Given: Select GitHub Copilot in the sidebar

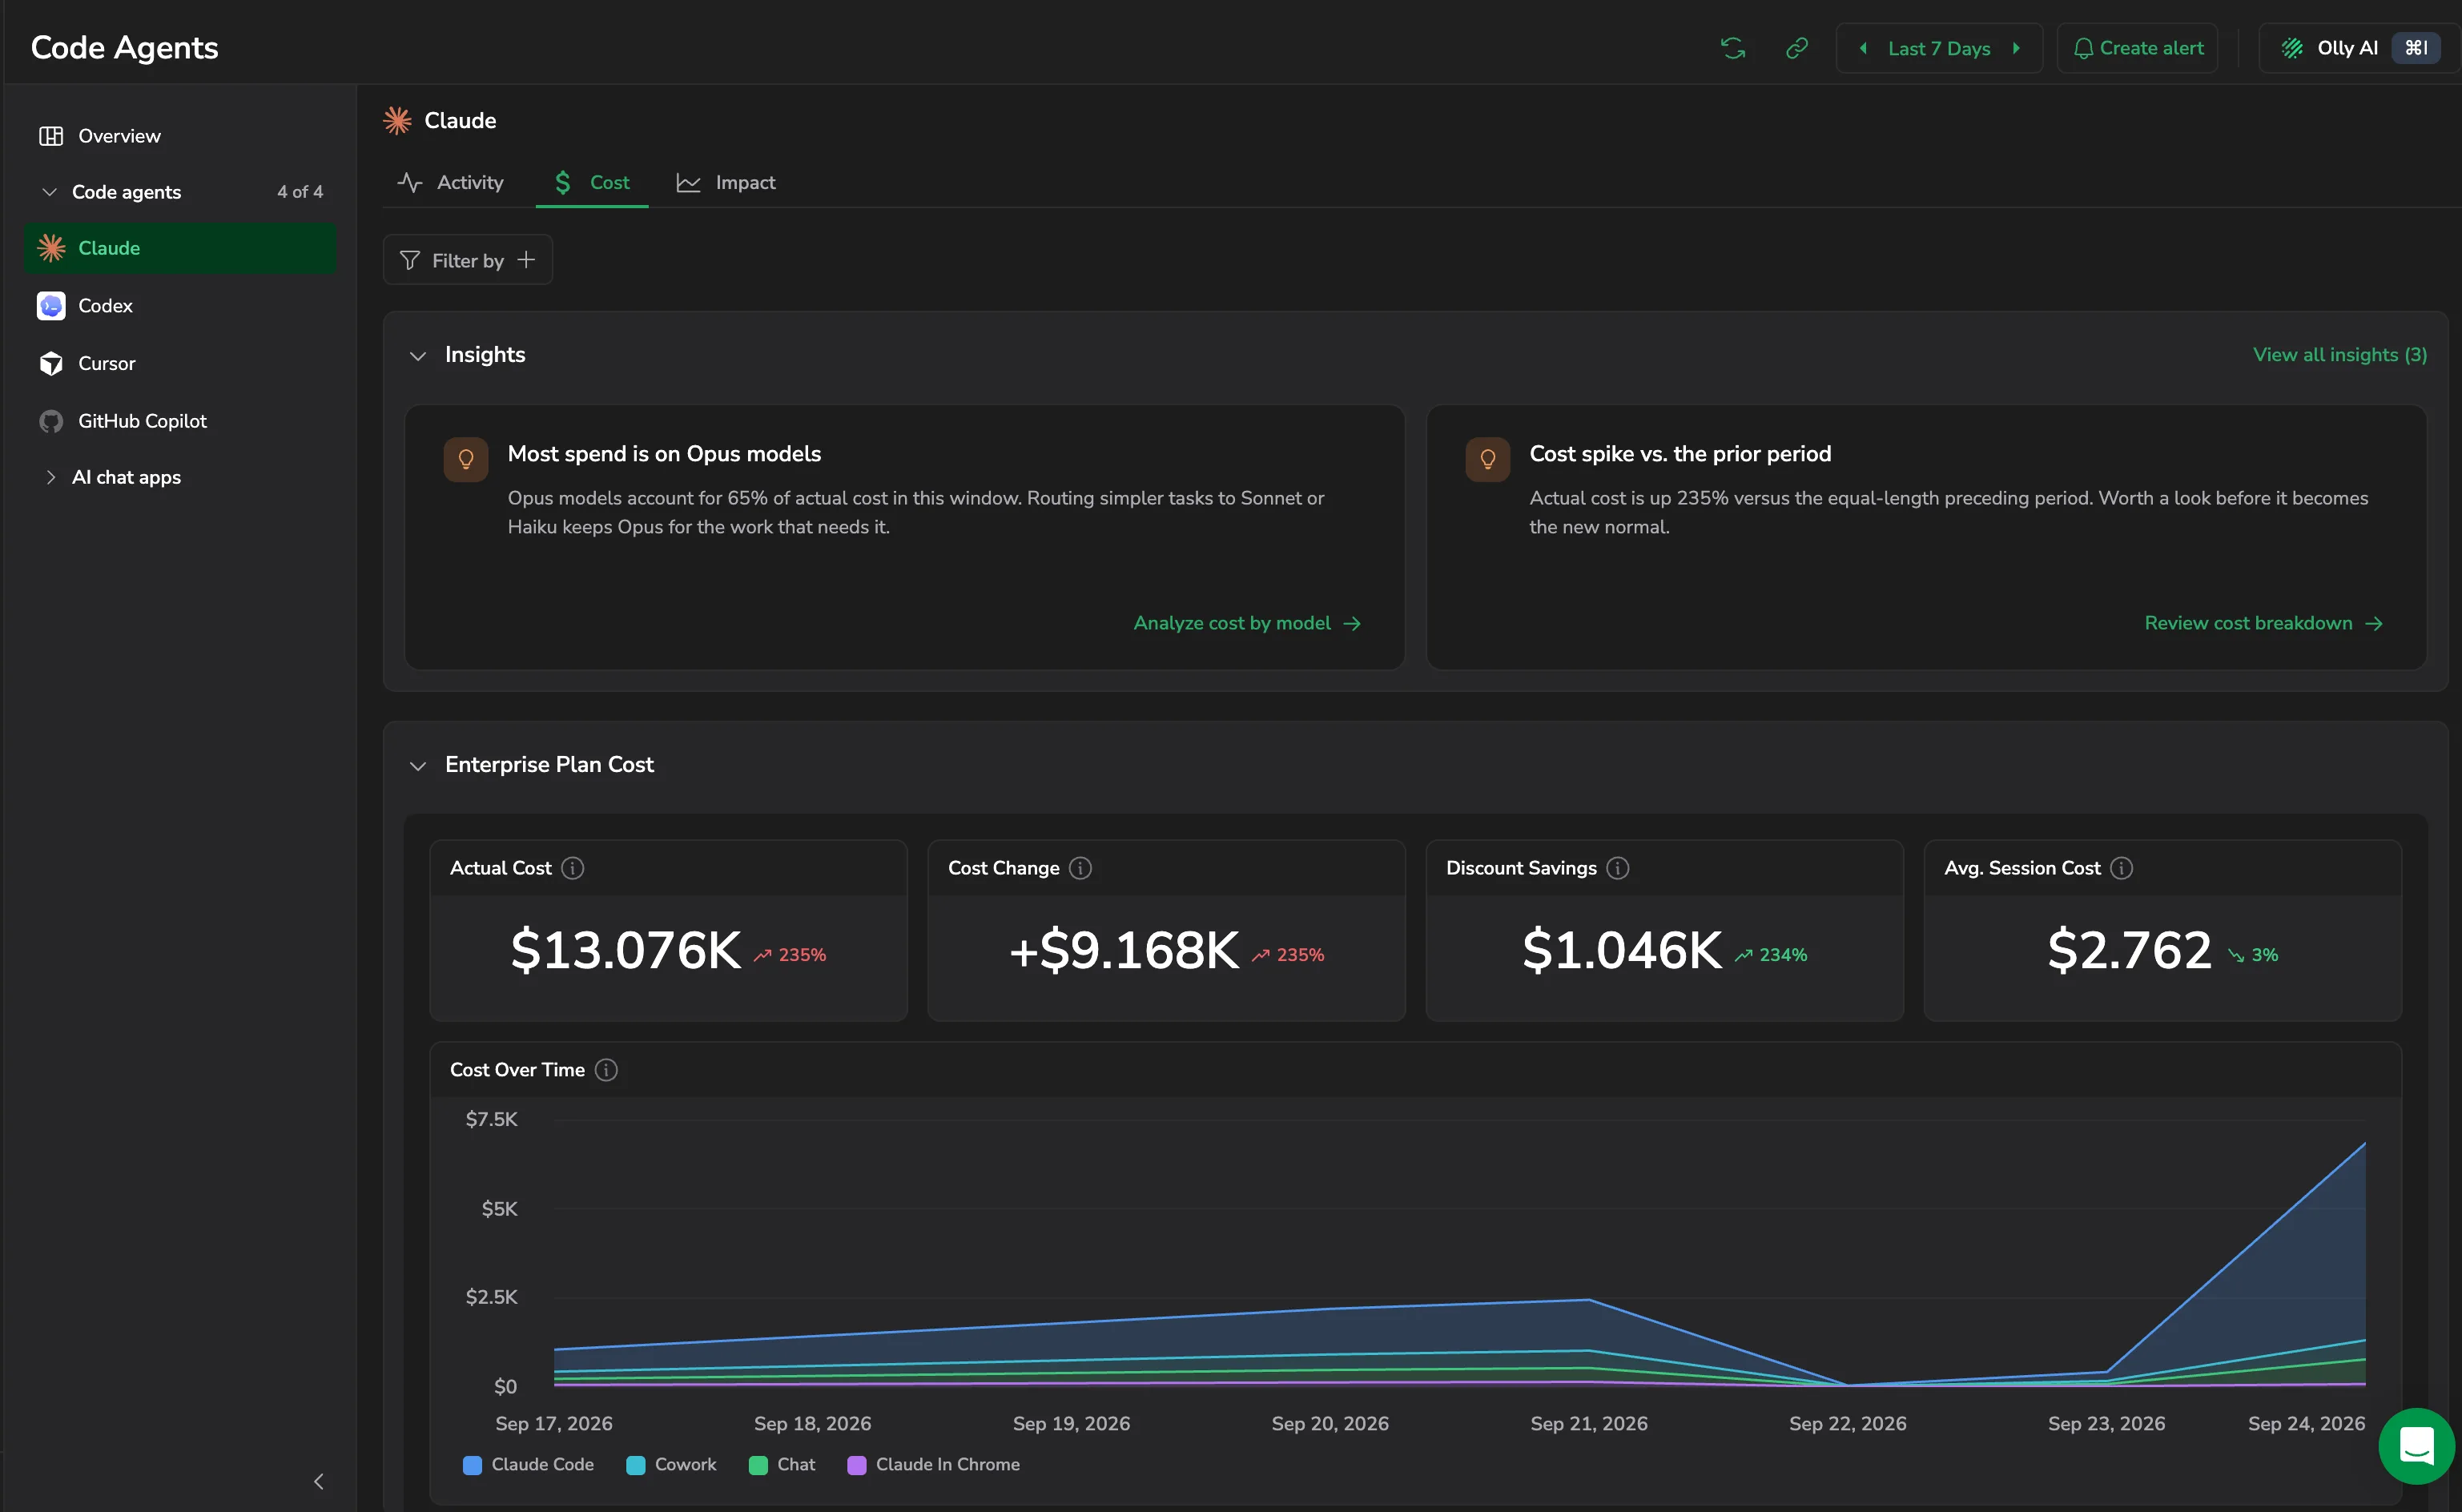Looking at the screenshot, I should pyautogui.click(x=180, y=422).
